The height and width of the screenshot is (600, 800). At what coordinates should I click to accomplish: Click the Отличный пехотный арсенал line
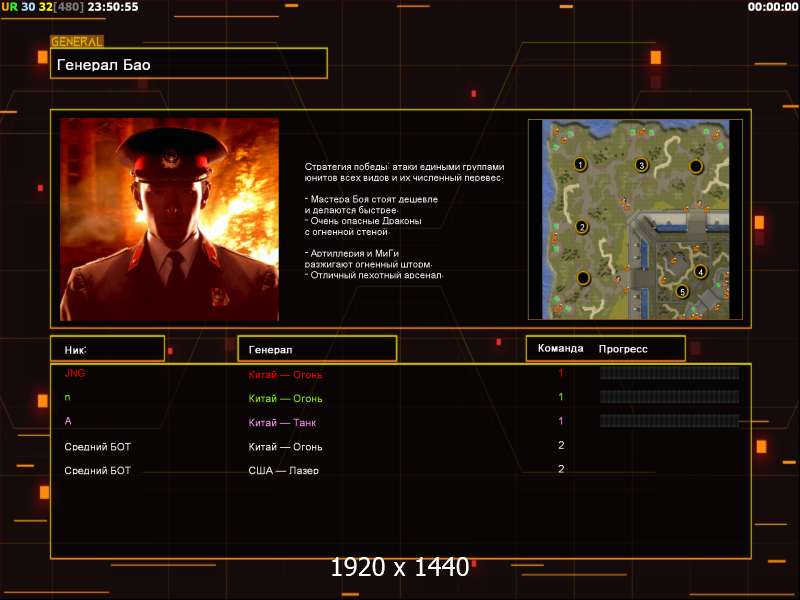[x=373, y=275]
